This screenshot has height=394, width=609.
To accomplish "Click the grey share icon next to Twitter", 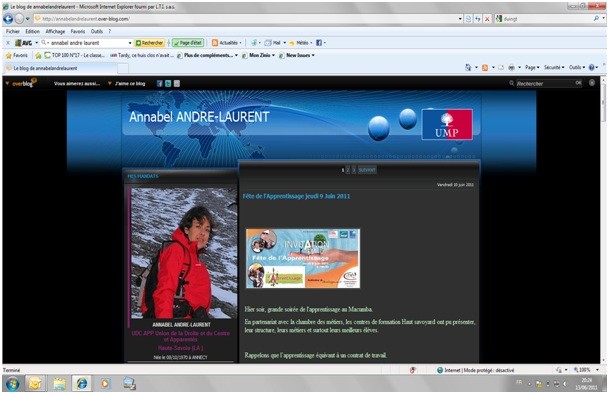I will pyautogui.click(x=177, y=84).
